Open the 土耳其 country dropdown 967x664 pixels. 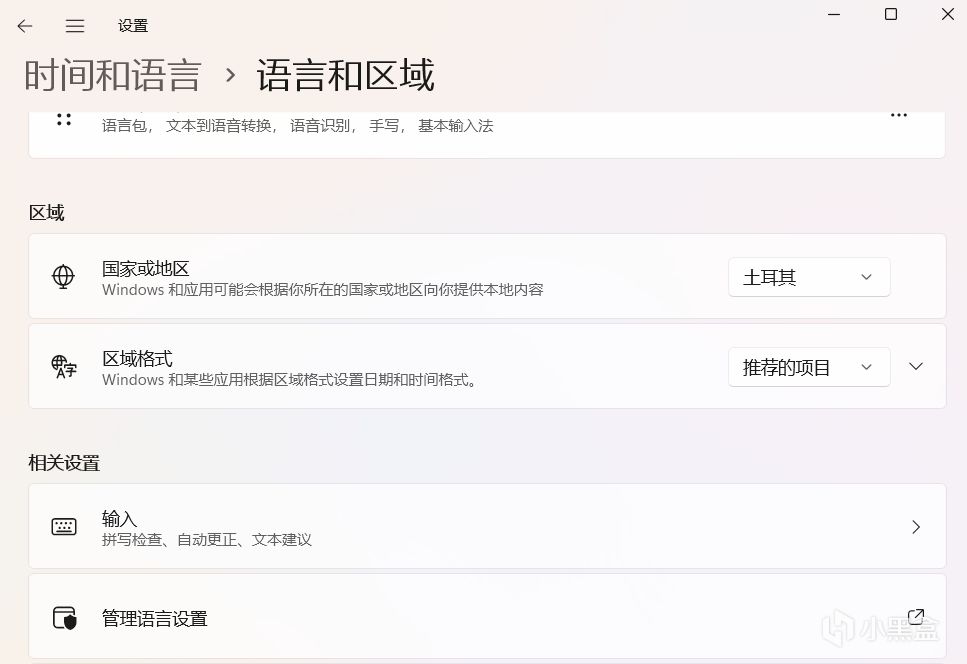tap(809, 277)
